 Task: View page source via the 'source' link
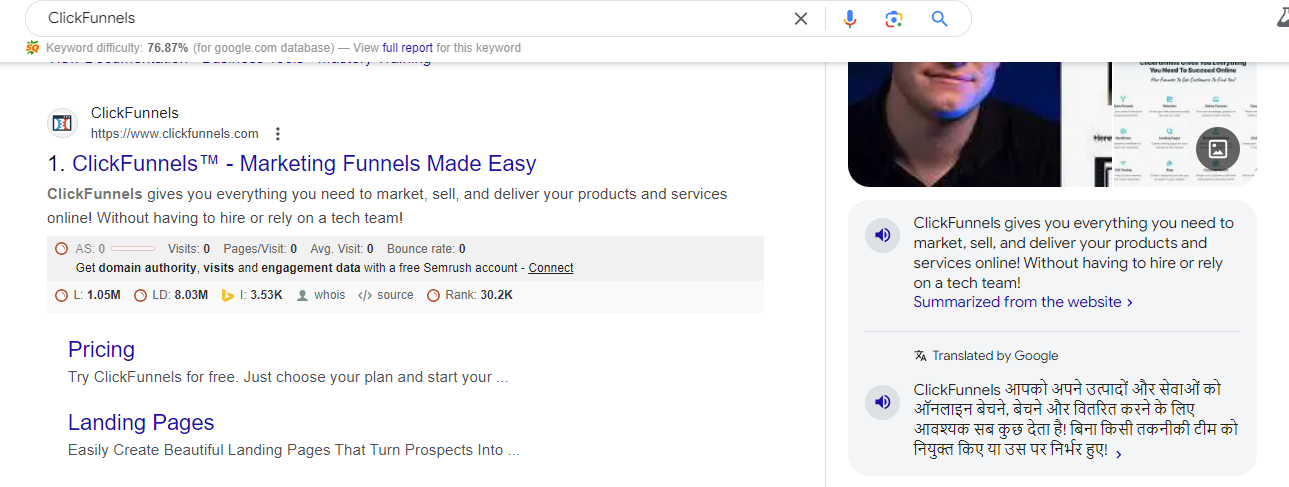(394, 295)
